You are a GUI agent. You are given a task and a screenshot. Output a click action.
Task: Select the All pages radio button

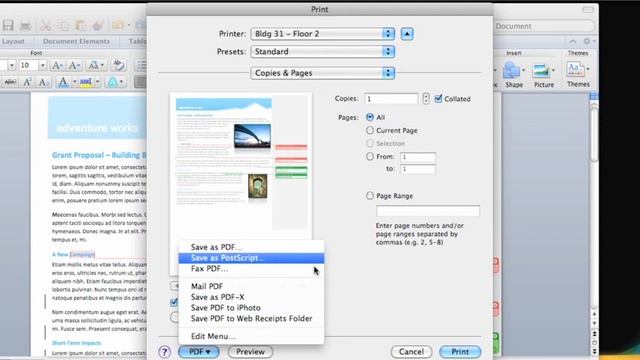[370, 117]
